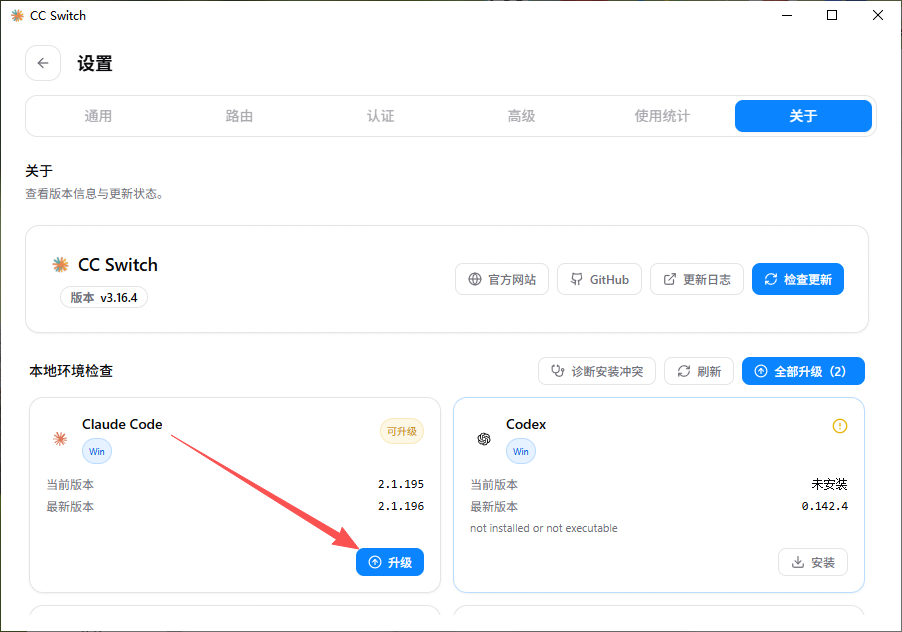
Task: Click Claude Code current version 2.1.195
Action: click(x=401, y=484)
